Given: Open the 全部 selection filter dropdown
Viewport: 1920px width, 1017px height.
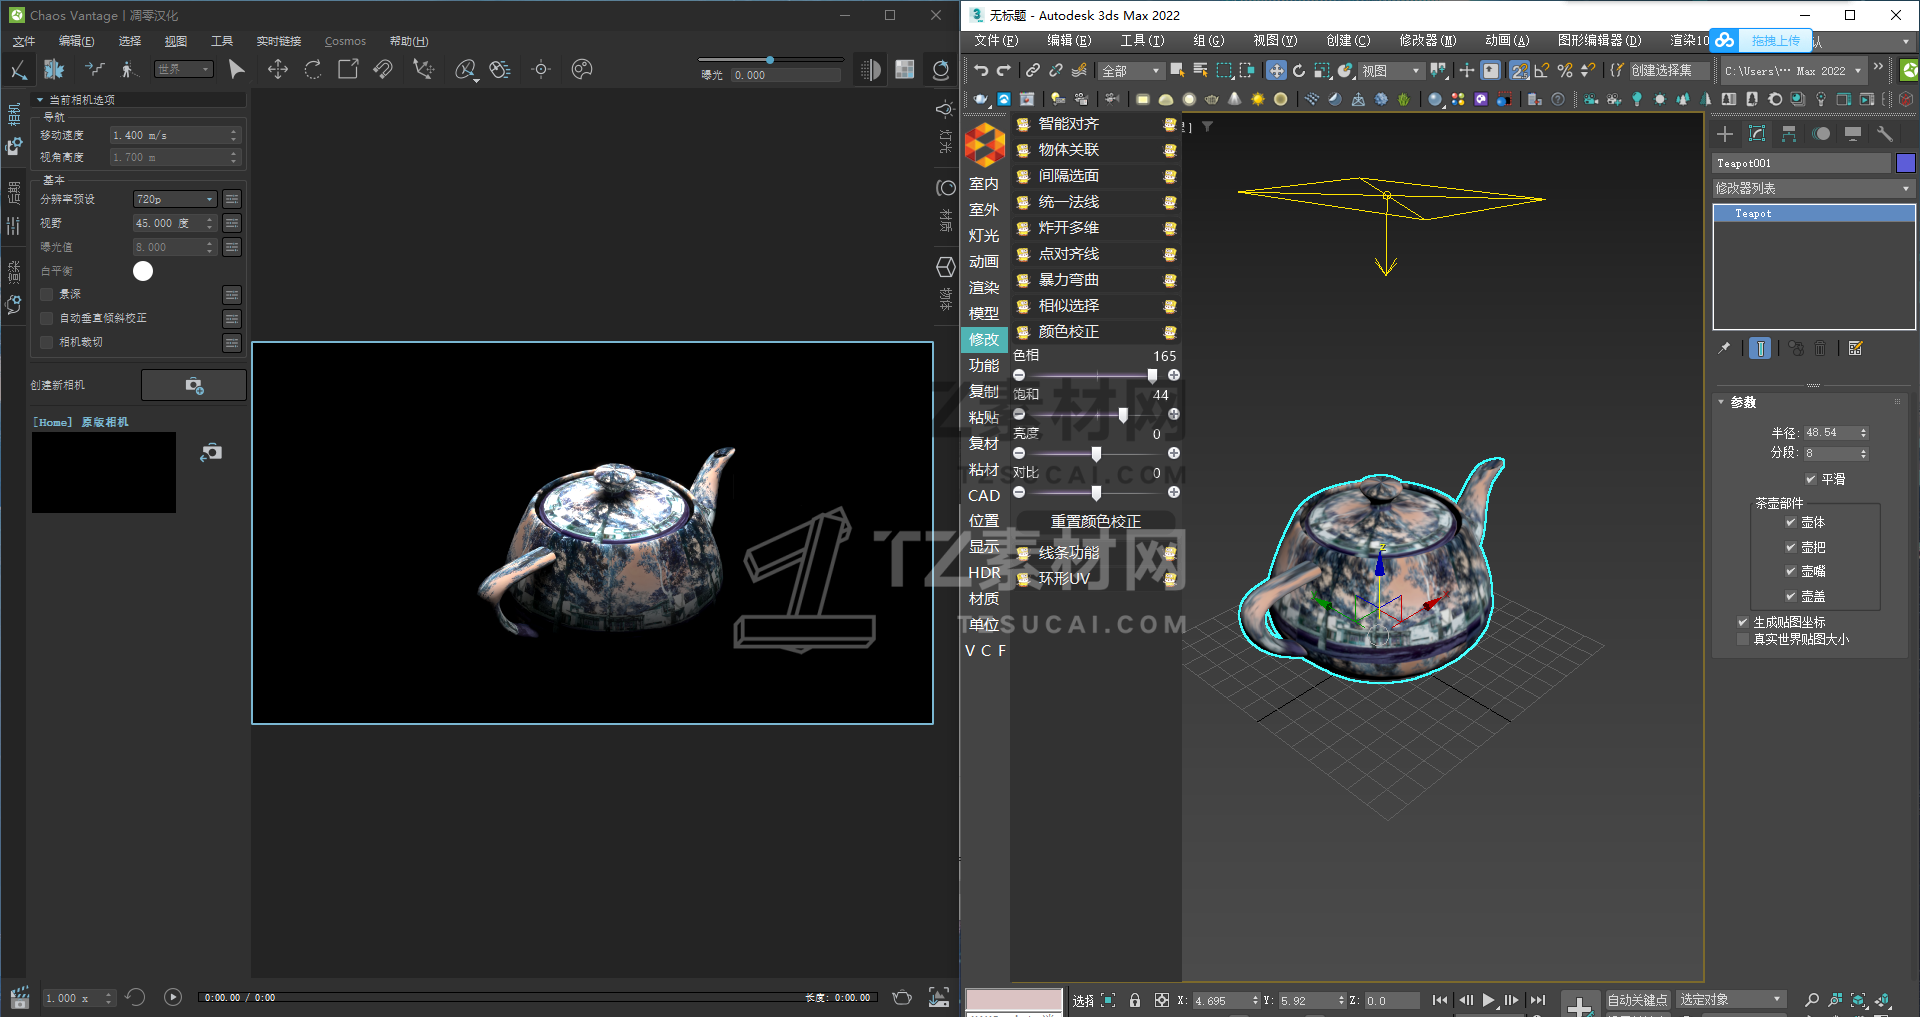Looking at the screenshot, I should [x=1131, y=71].
